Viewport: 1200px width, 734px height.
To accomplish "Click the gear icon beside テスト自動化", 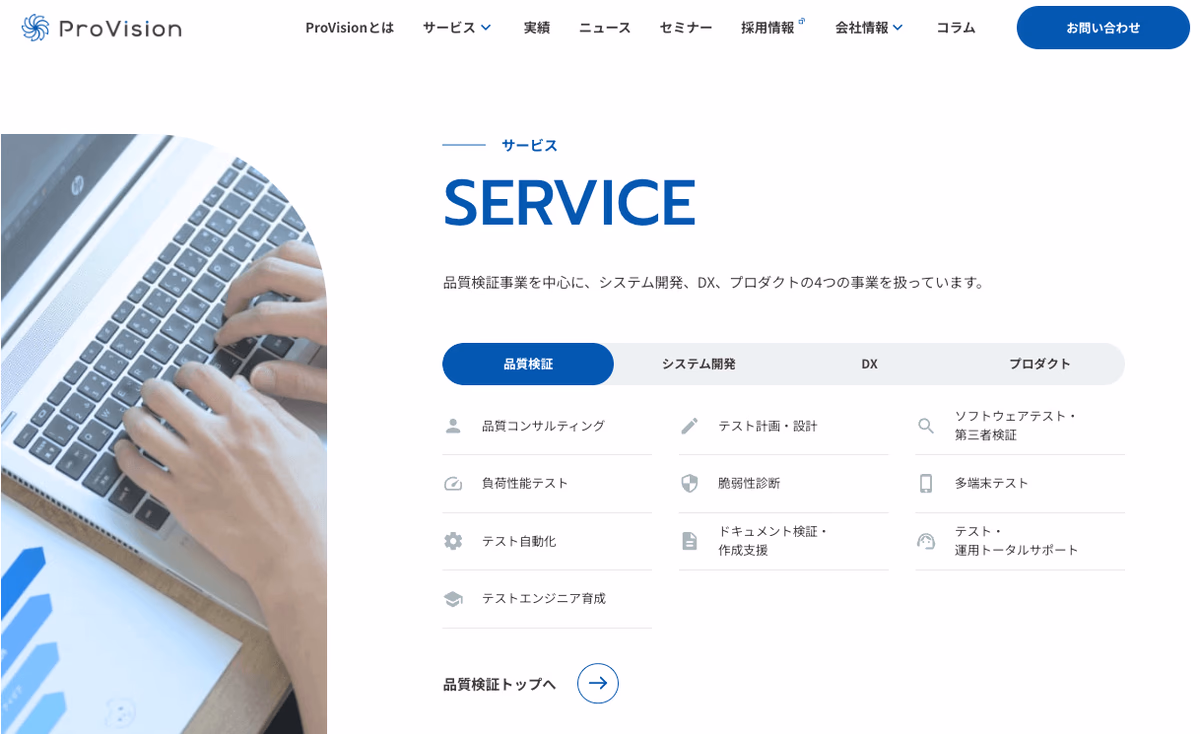I will [453, 541].
